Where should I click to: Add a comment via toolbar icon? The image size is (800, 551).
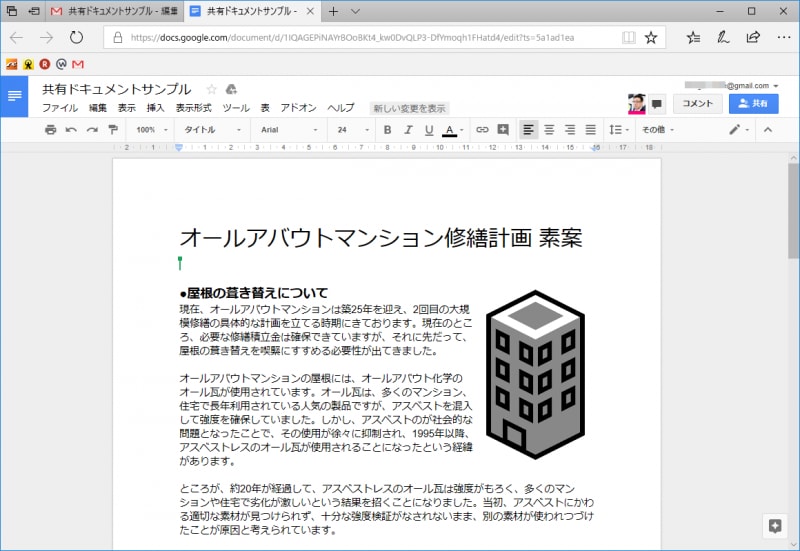coord(503,130)
